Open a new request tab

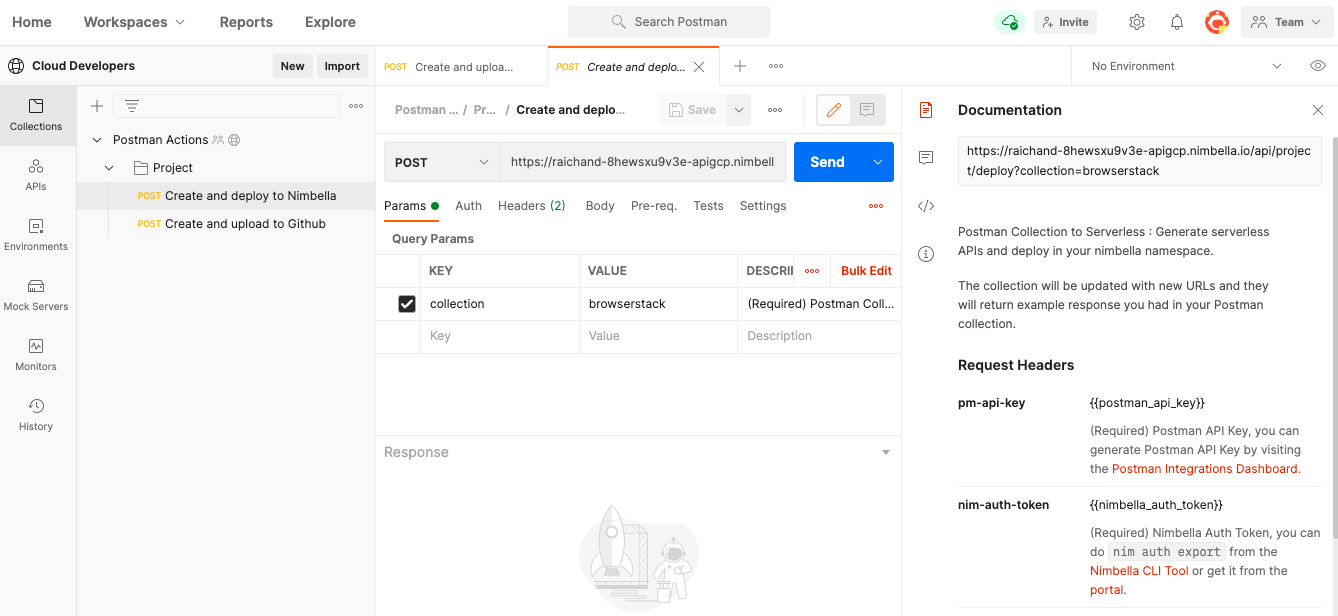740,66
